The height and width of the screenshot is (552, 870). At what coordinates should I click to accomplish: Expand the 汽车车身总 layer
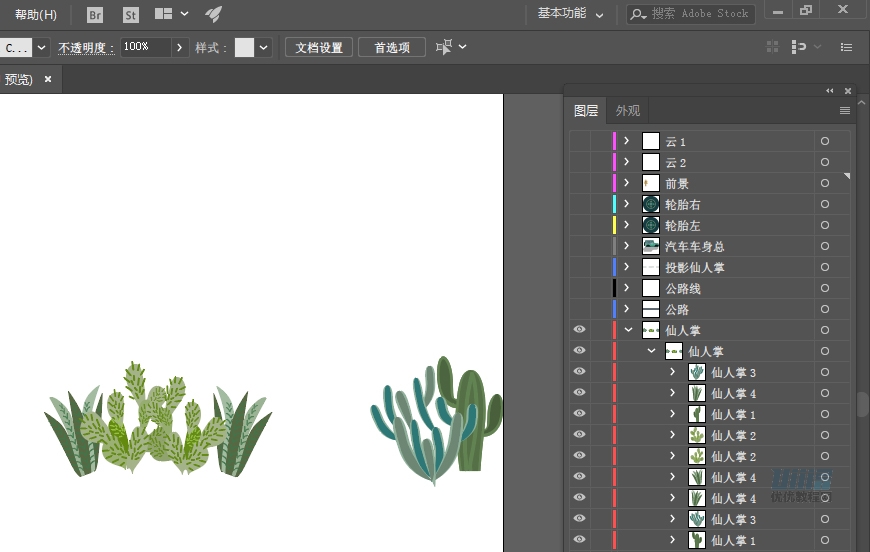627,246
